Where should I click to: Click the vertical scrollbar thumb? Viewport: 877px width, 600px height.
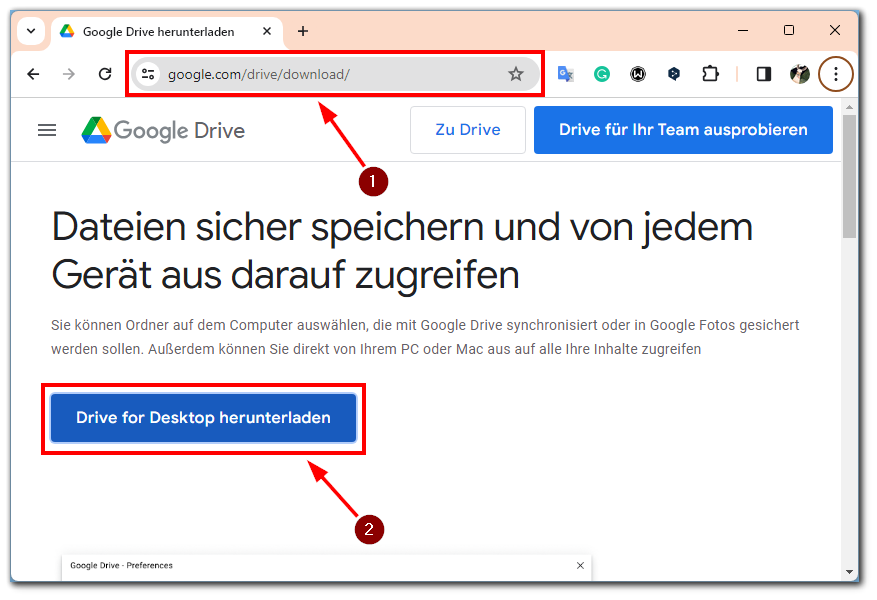(x=849, y=177)
